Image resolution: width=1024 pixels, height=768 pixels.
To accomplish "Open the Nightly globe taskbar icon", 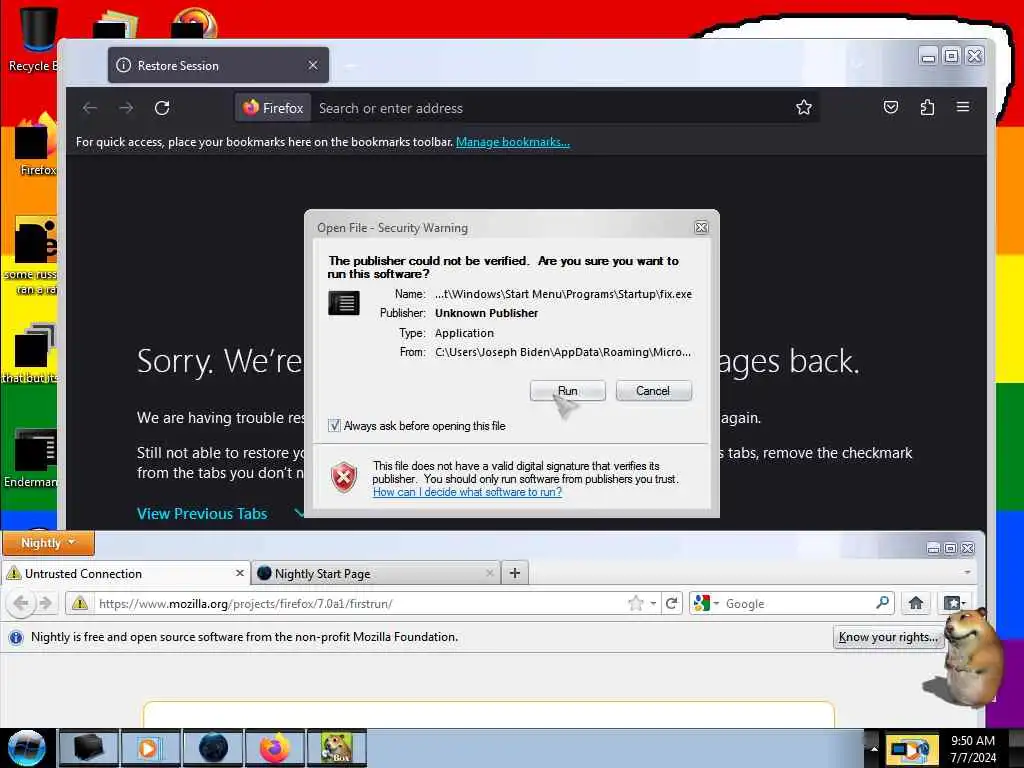I will (x=213, y=748).
